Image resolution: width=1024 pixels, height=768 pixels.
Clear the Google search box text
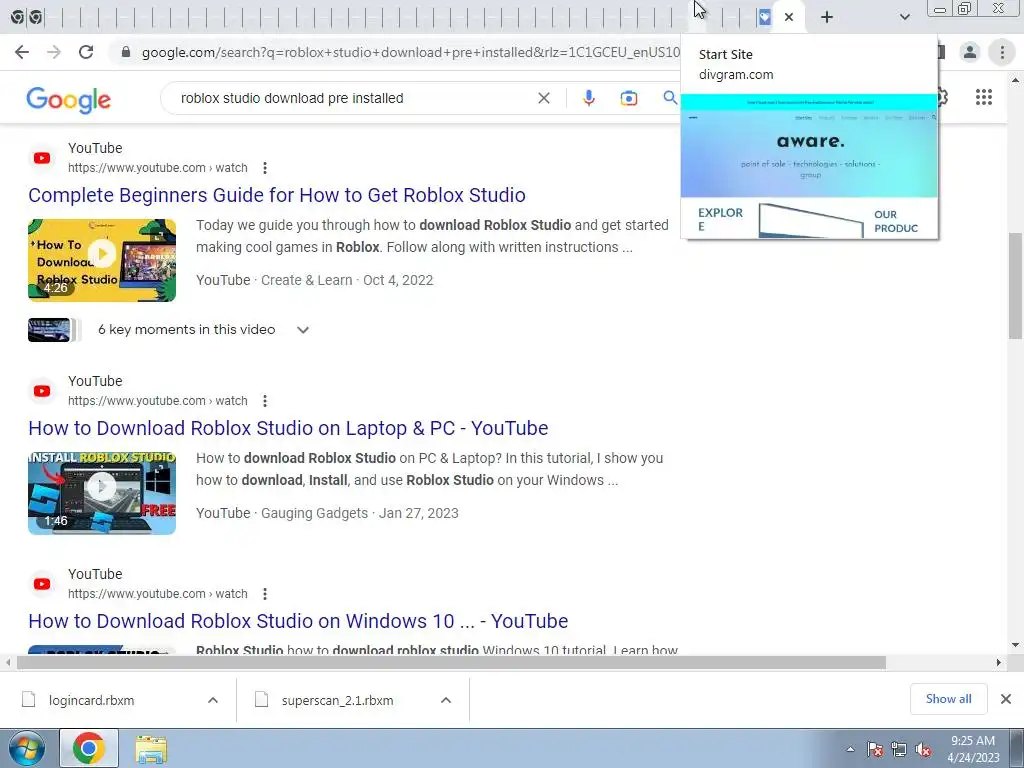(x=543, y=98)
